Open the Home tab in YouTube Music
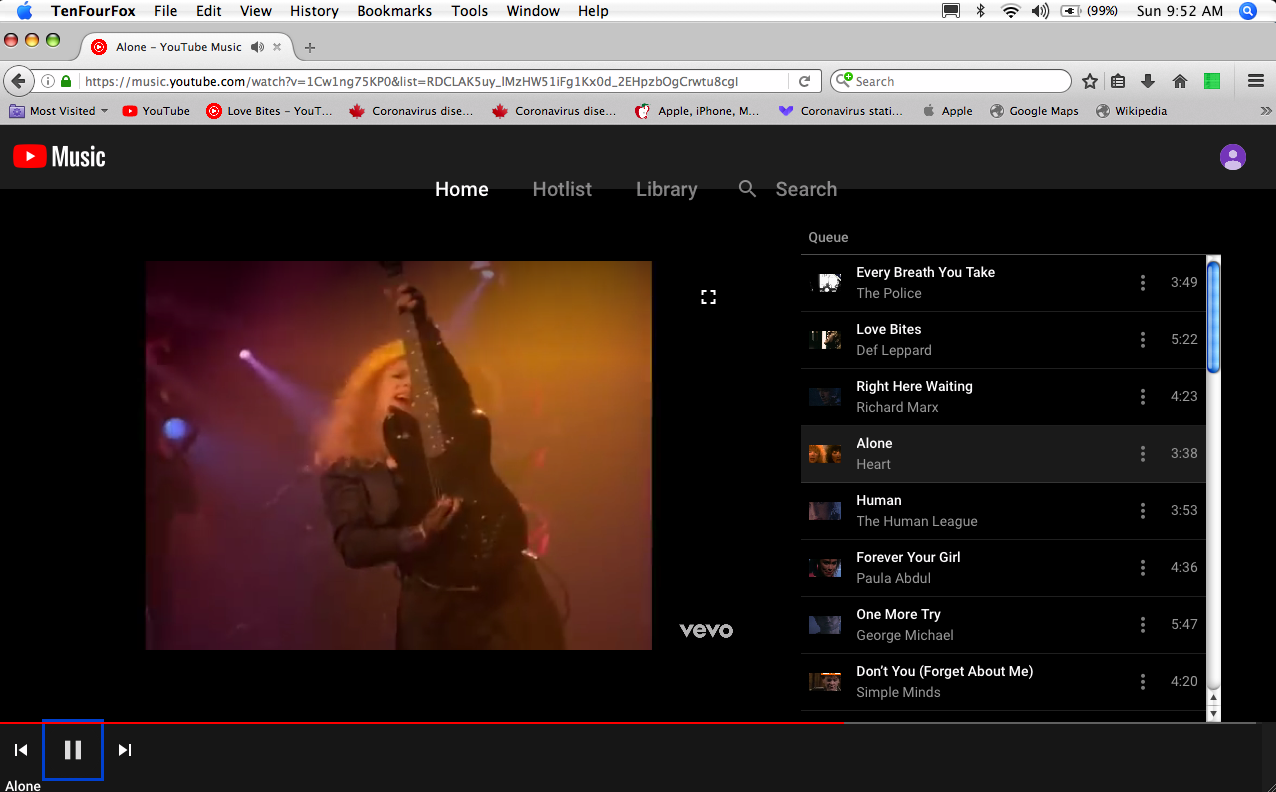This screenshot has height=792, width=1276. (462, 189)
